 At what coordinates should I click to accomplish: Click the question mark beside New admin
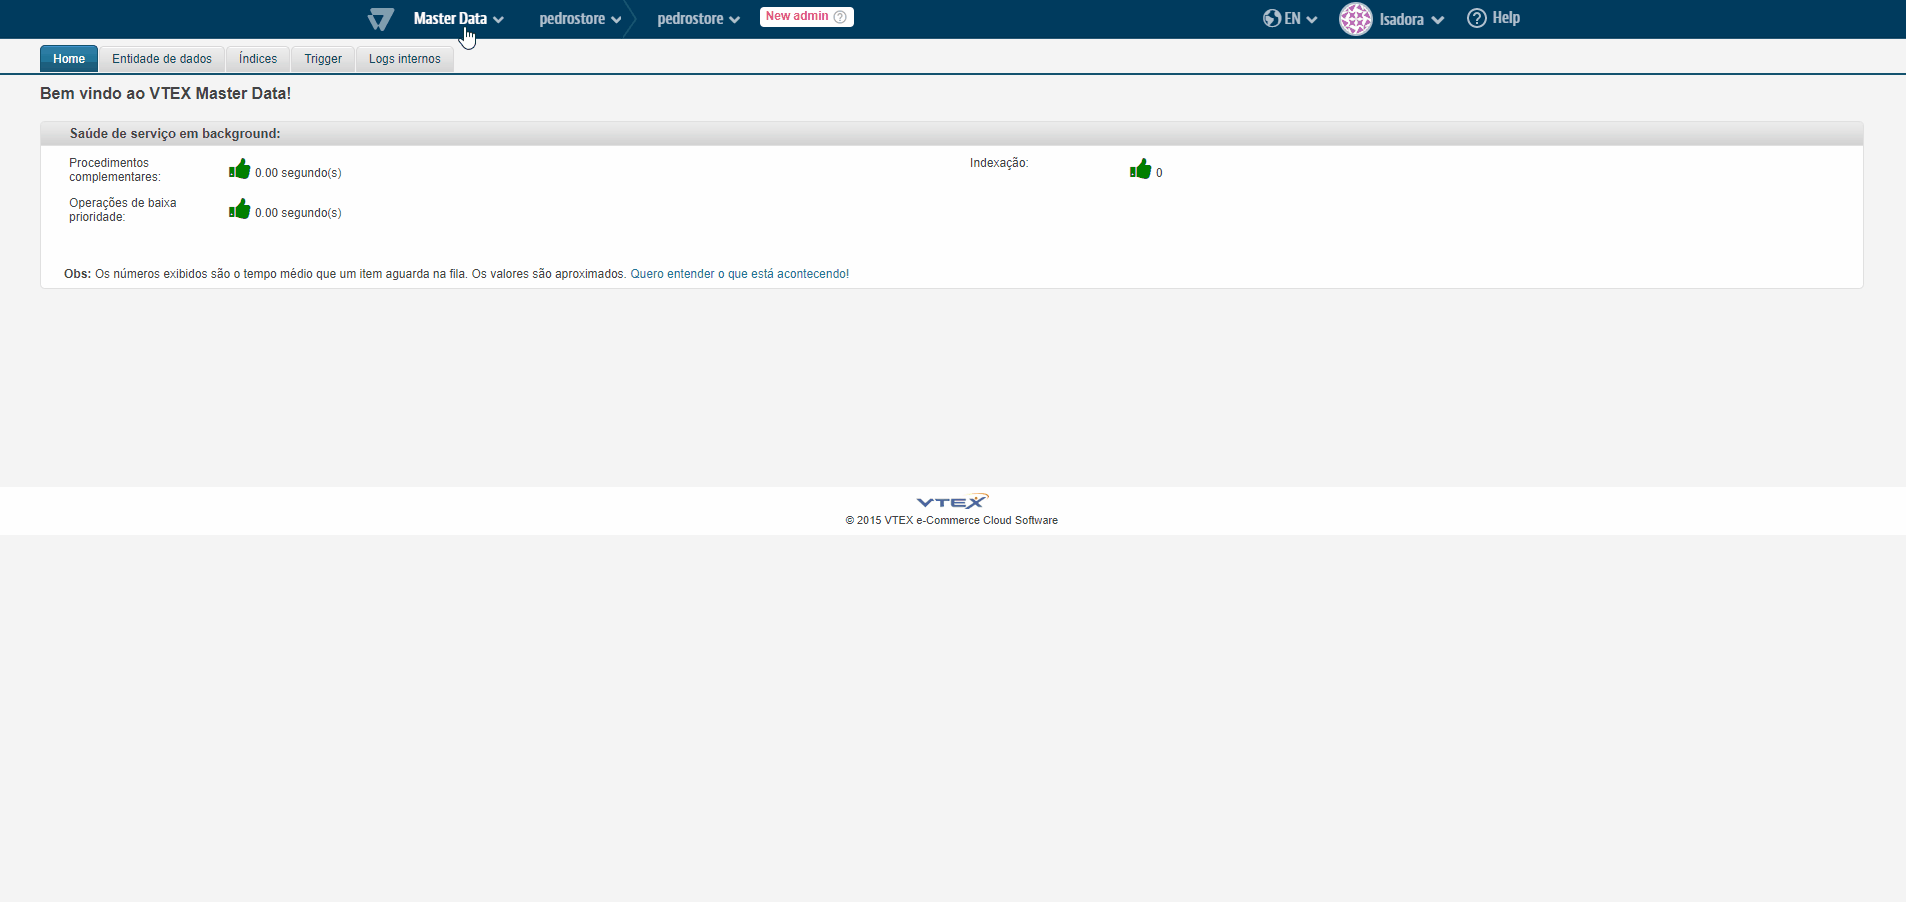[x=840, y=17]
